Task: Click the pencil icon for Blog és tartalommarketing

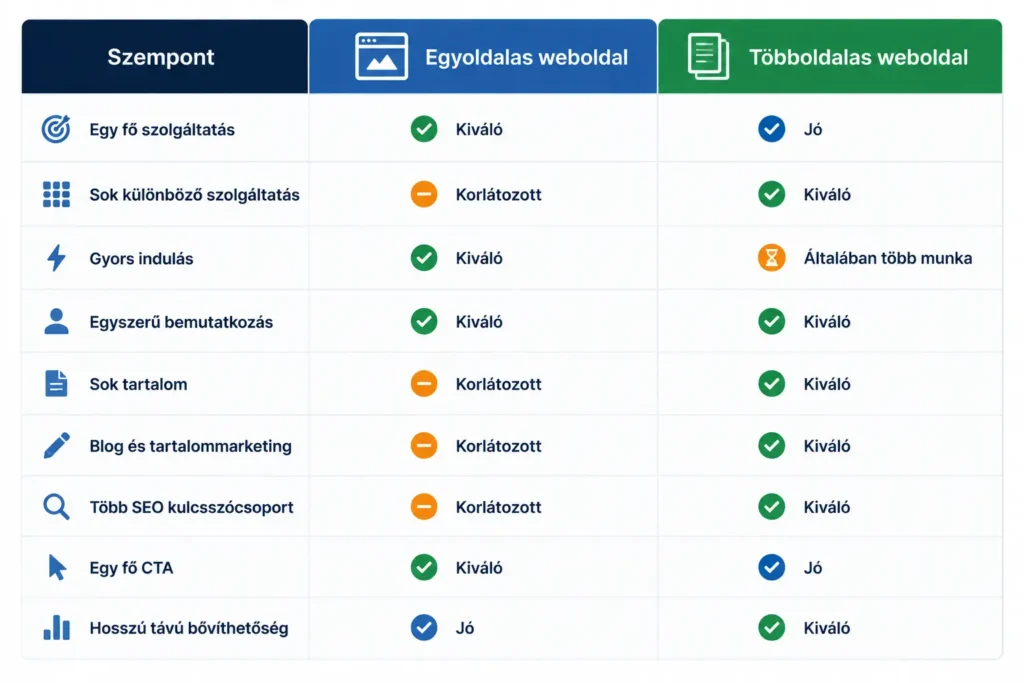Action: tap(56, 445)
